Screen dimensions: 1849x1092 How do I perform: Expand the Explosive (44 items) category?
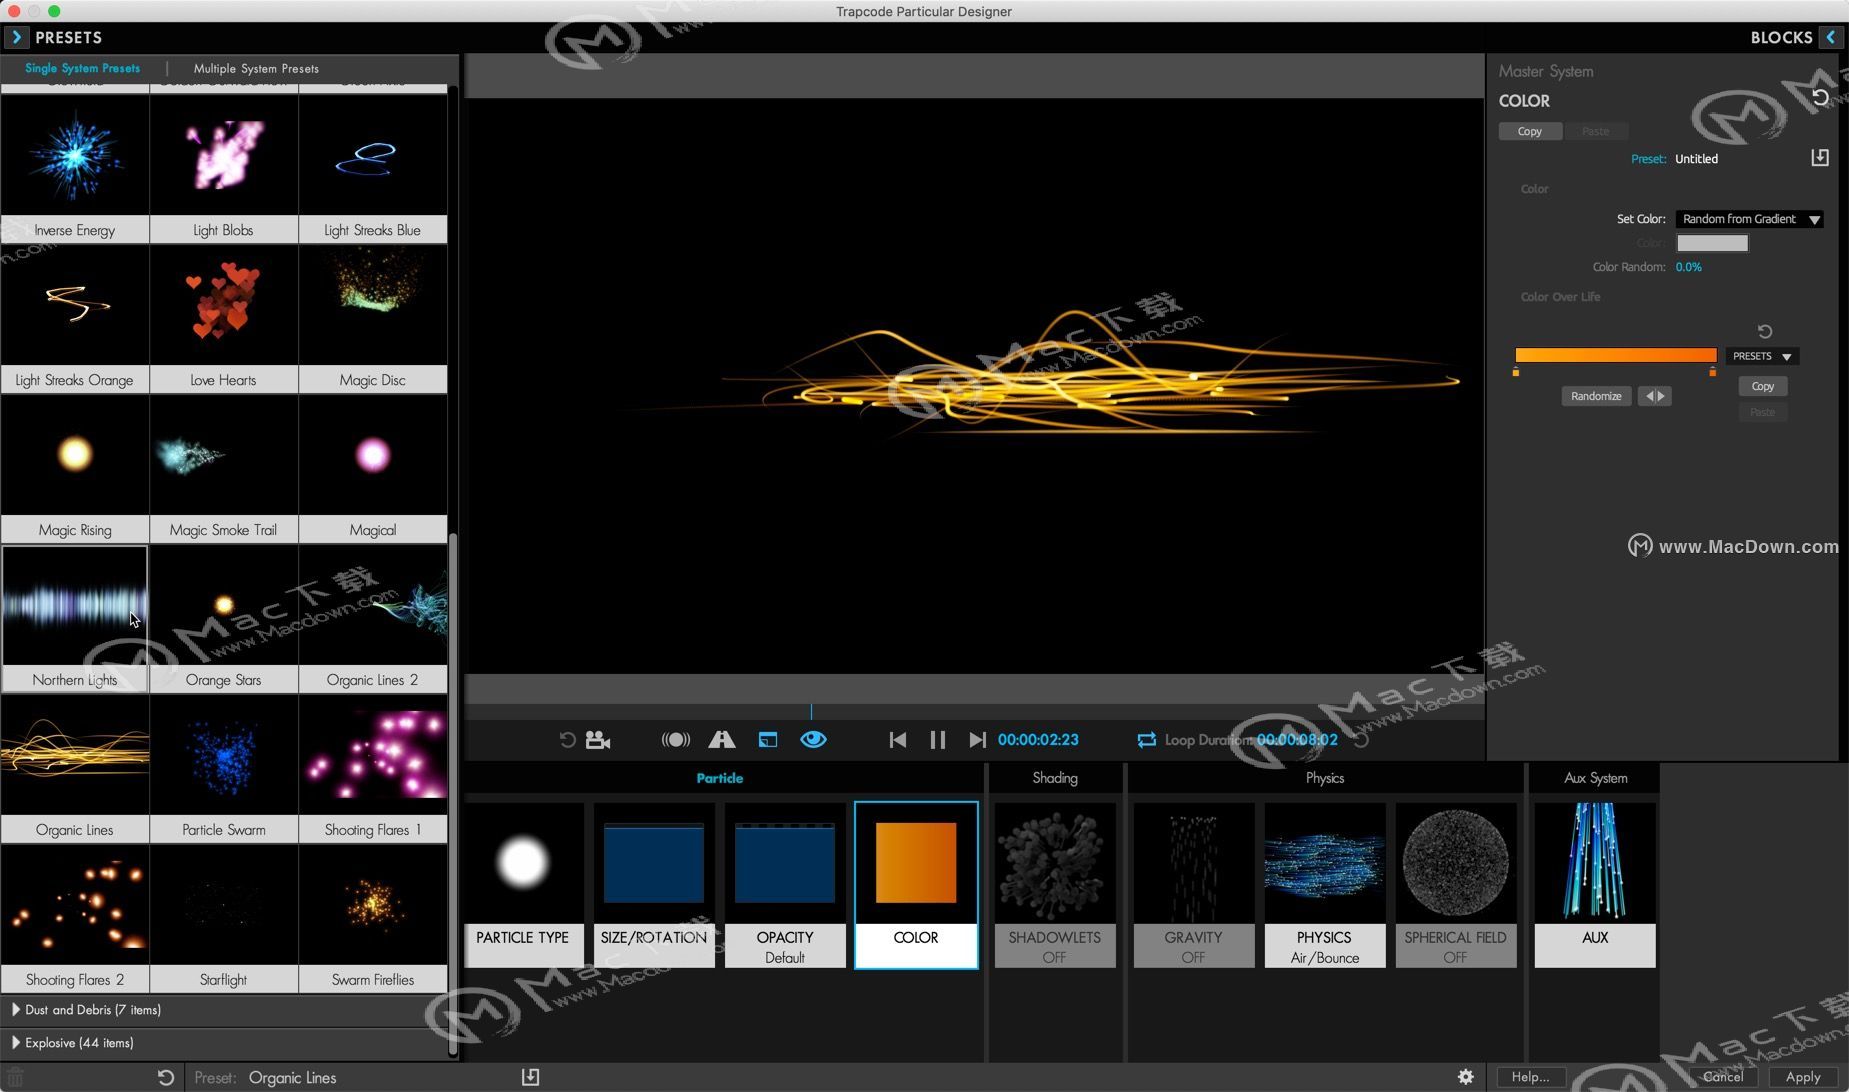click(78, 1042)
